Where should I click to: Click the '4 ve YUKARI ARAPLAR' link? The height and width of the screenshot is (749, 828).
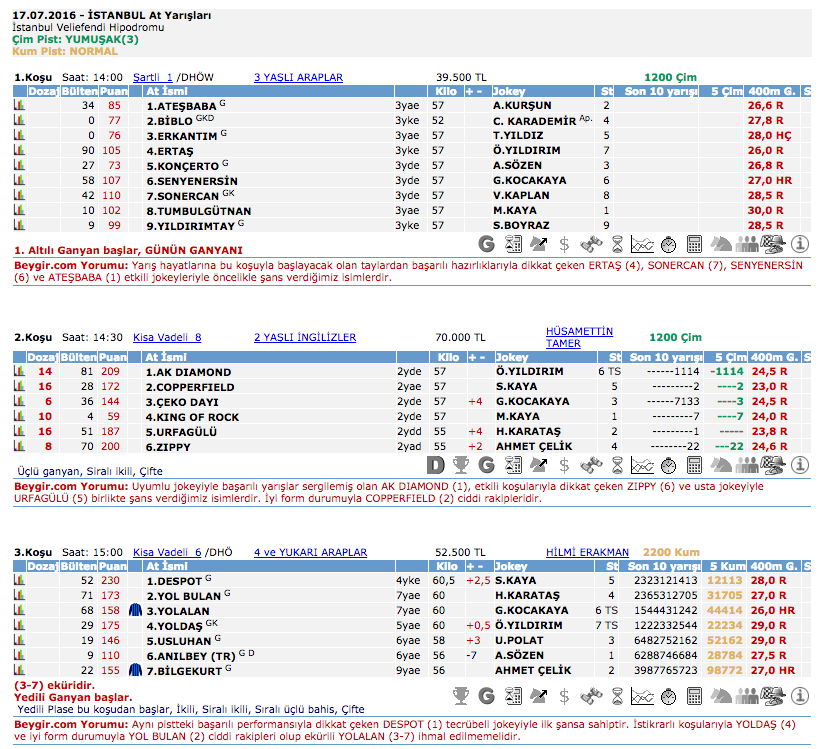pos(310,552)
